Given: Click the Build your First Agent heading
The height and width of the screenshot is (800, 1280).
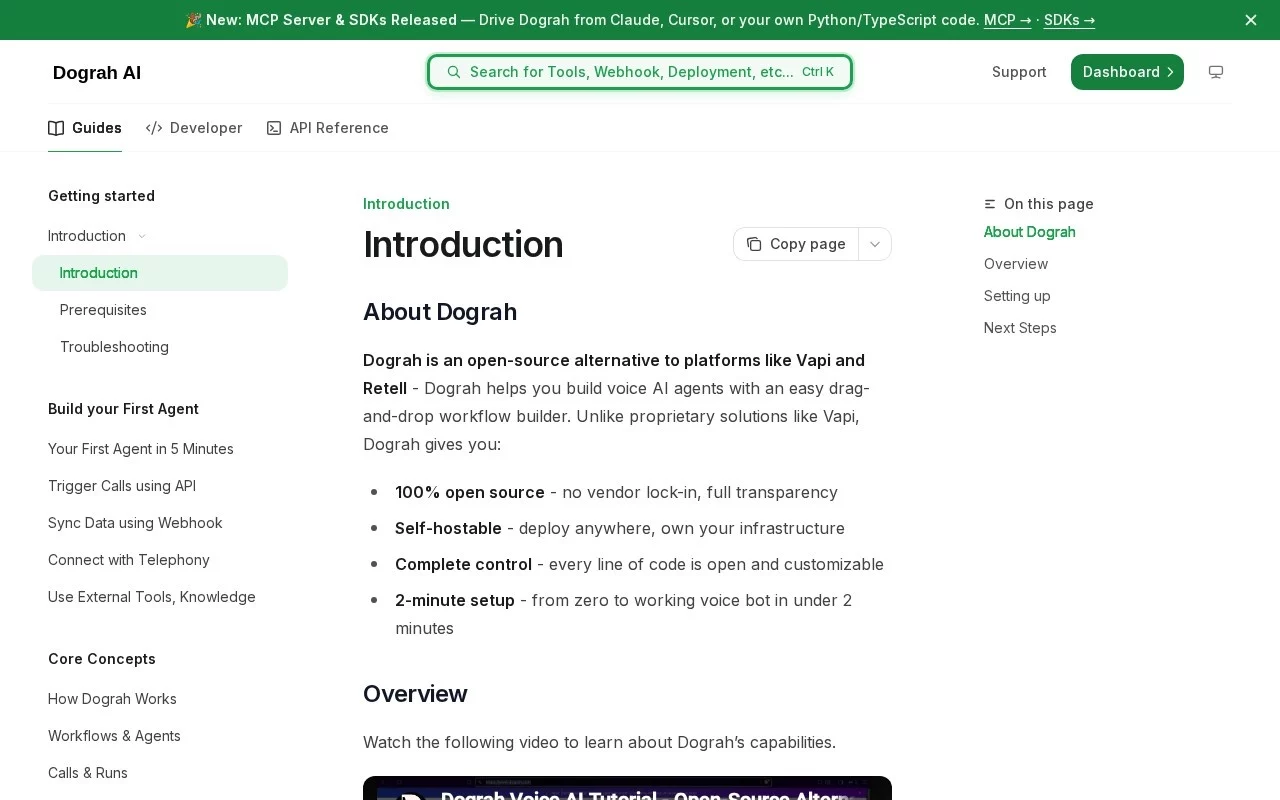Looking at the screenshot, I should [x=123, y=409].
